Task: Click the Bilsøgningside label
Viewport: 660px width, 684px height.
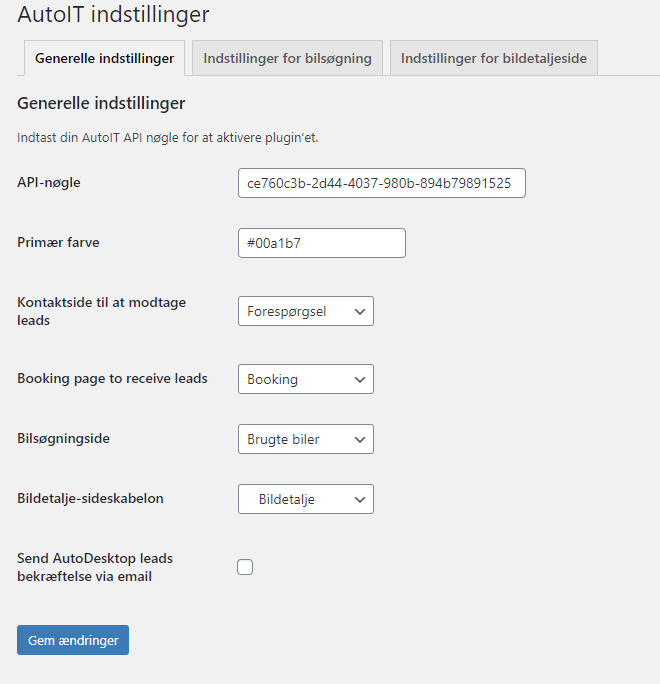Action: 64,438
